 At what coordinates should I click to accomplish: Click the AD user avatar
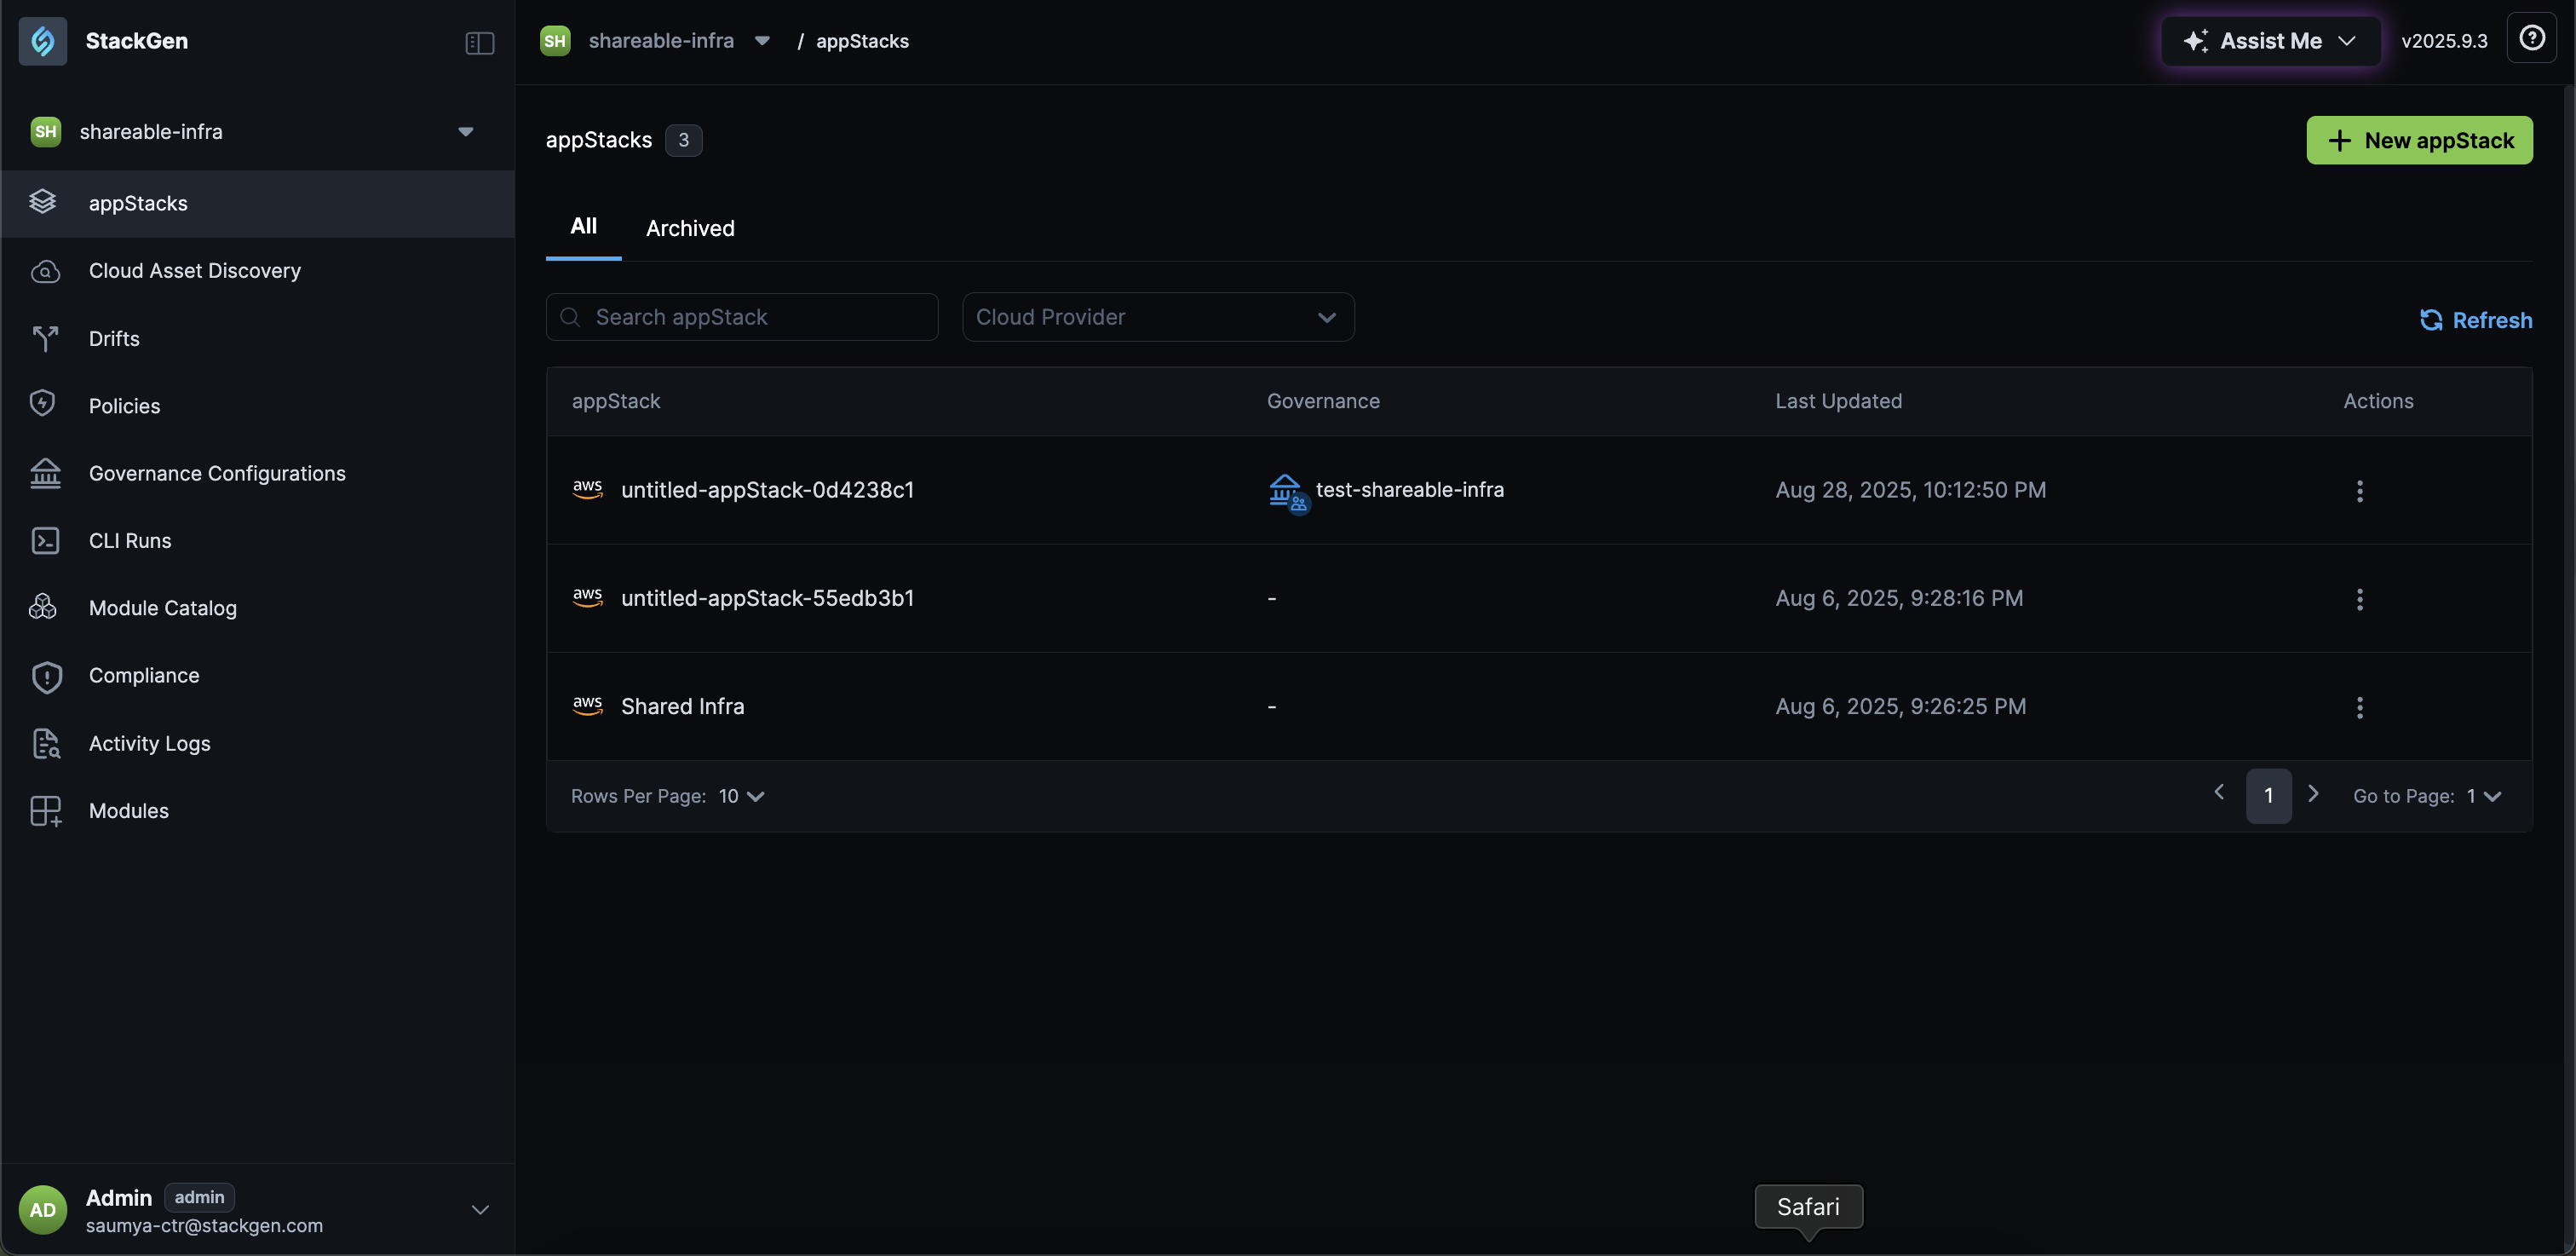point(43,1209)
